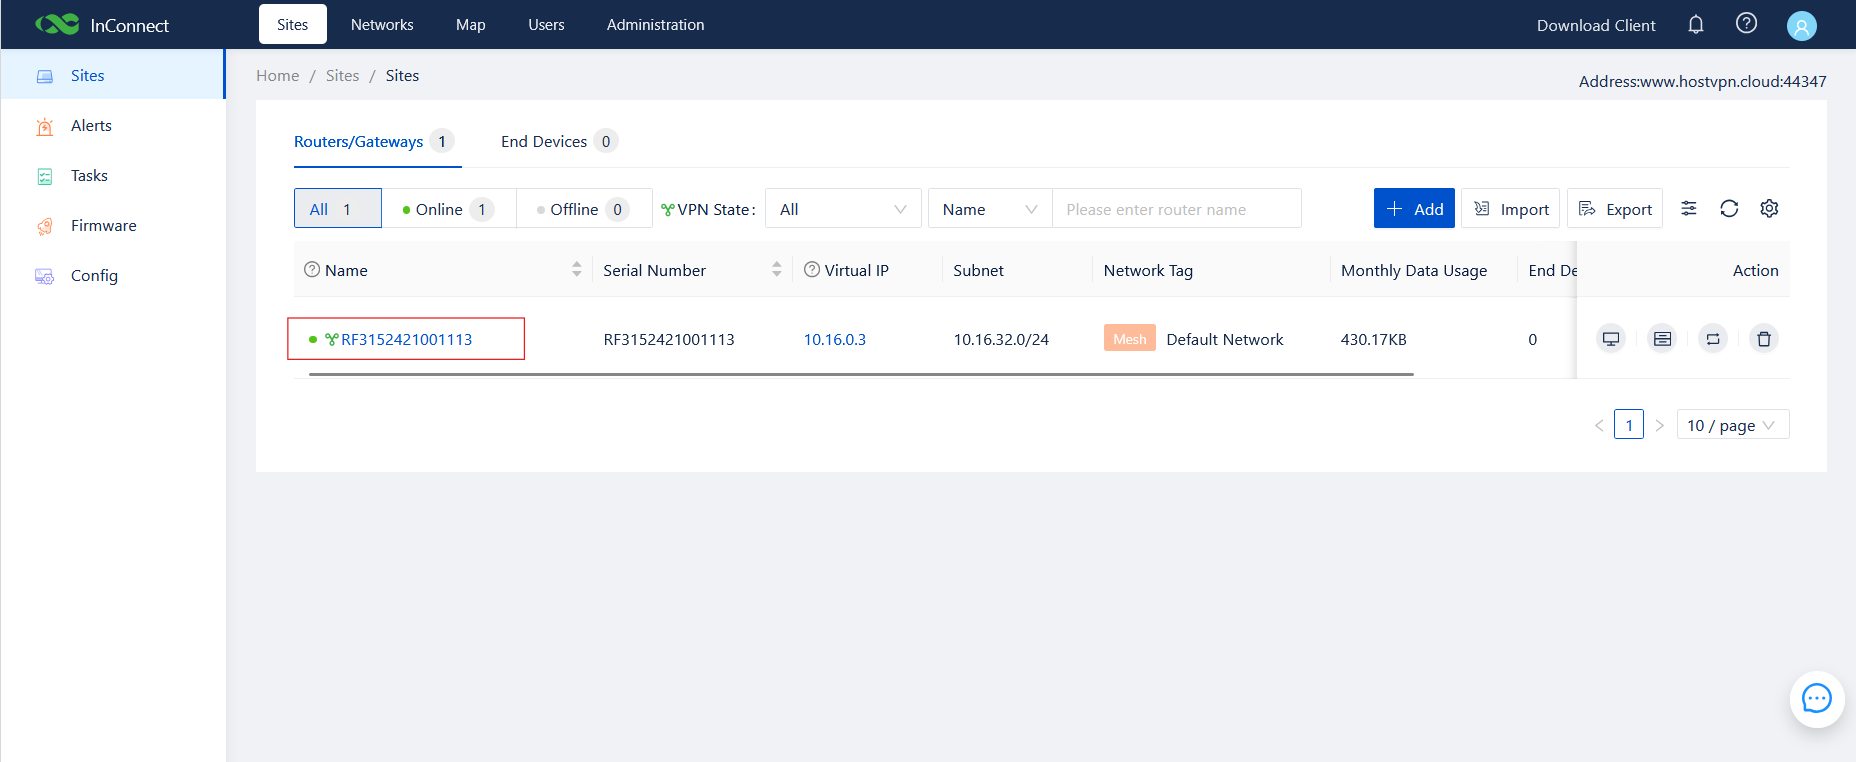This screenshot has height=762, width=1856.
Task: Filter routers by Online status
Action: 449,208
